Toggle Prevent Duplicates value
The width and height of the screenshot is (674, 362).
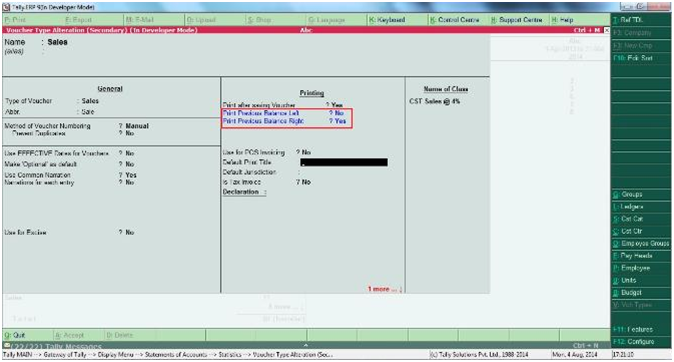point(130,134)
